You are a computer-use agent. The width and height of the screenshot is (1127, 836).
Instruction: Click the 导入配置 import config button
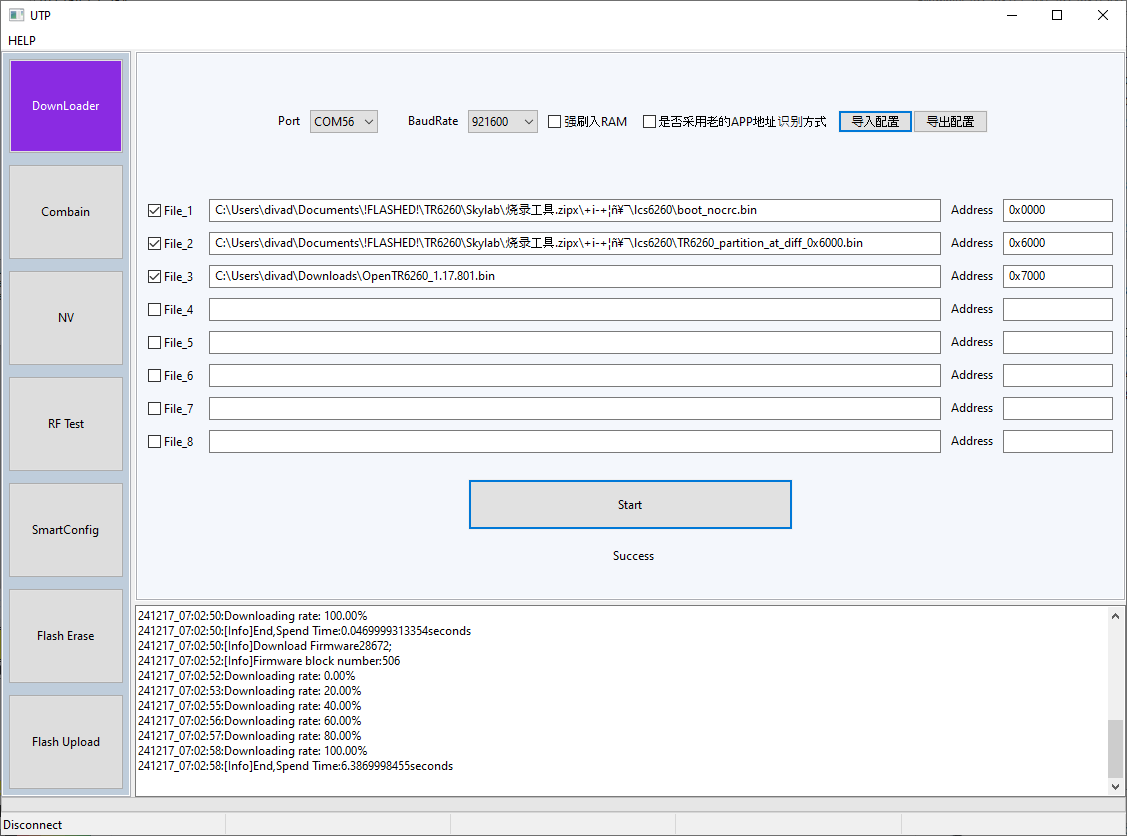click(x=875, y=121)
